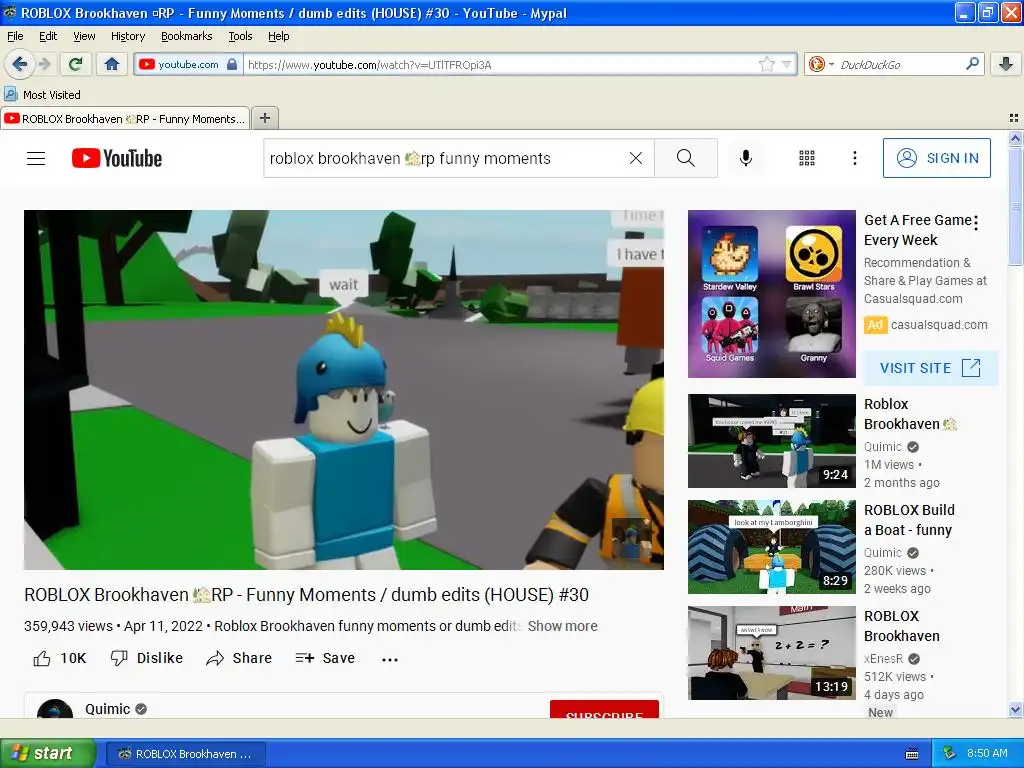
Task: Click the xEnesR channel name
Action: [884, 658]
